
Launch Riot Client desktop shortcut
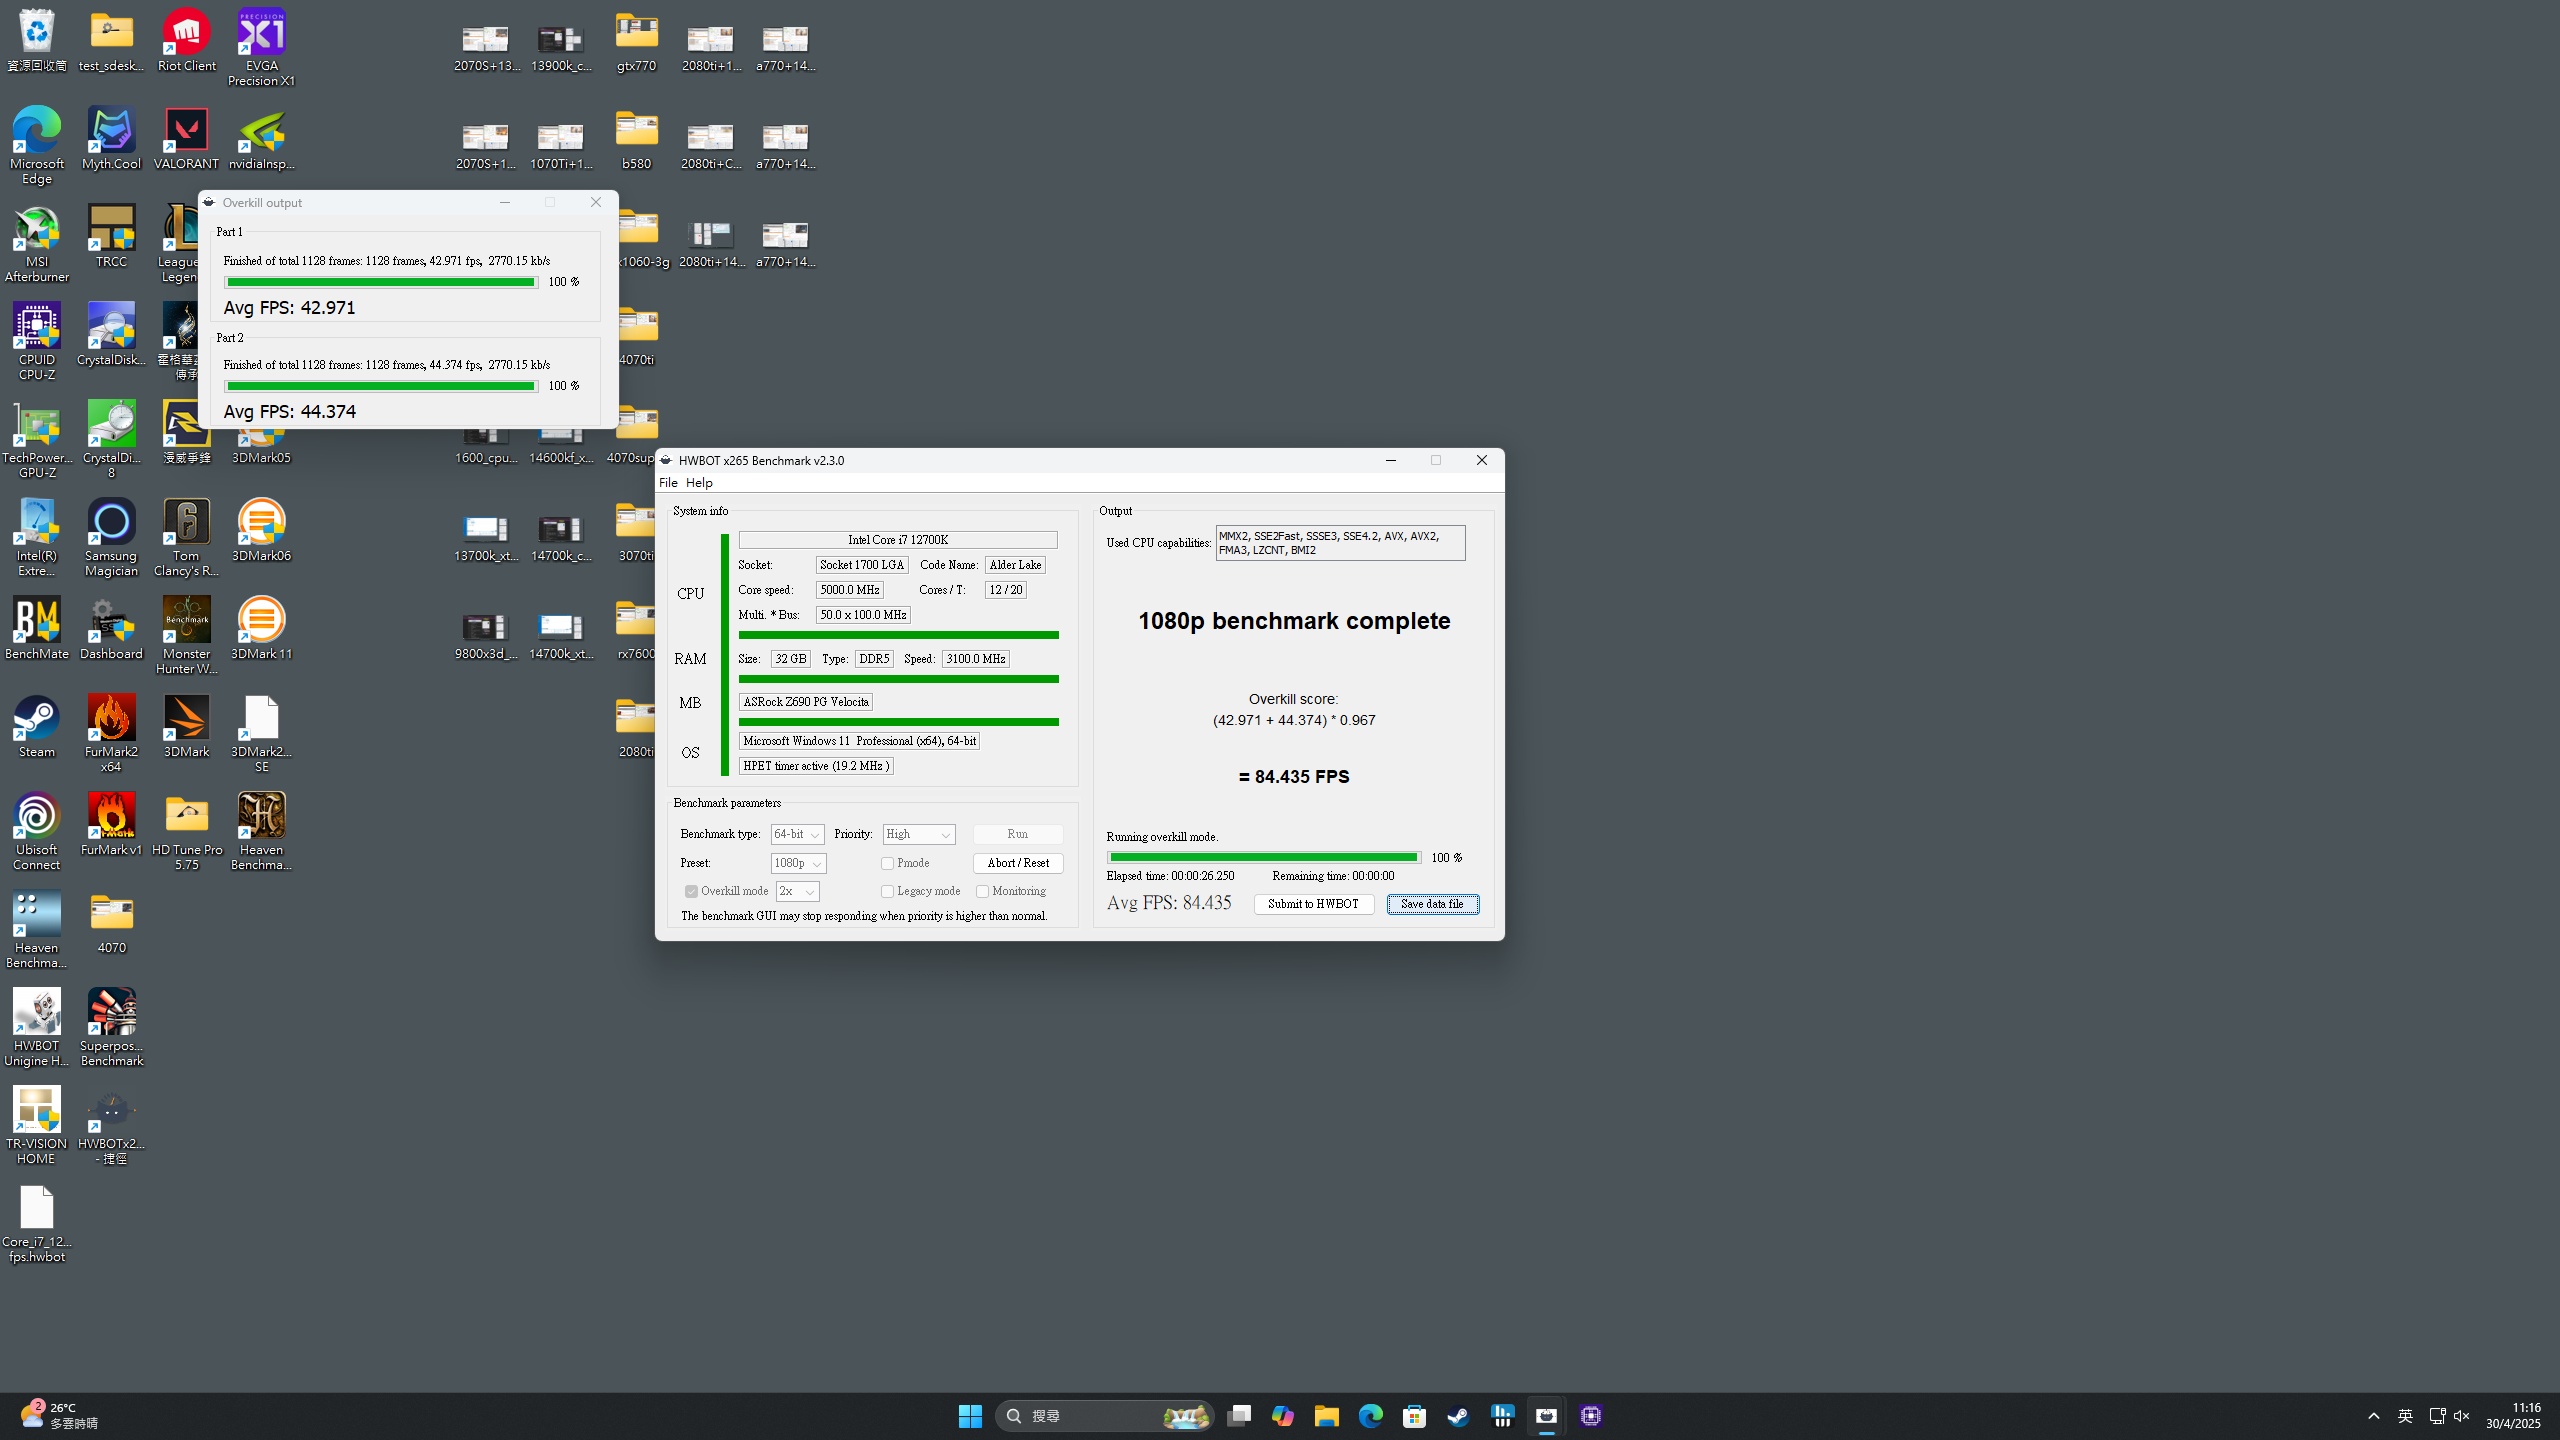tap(186, 41)
